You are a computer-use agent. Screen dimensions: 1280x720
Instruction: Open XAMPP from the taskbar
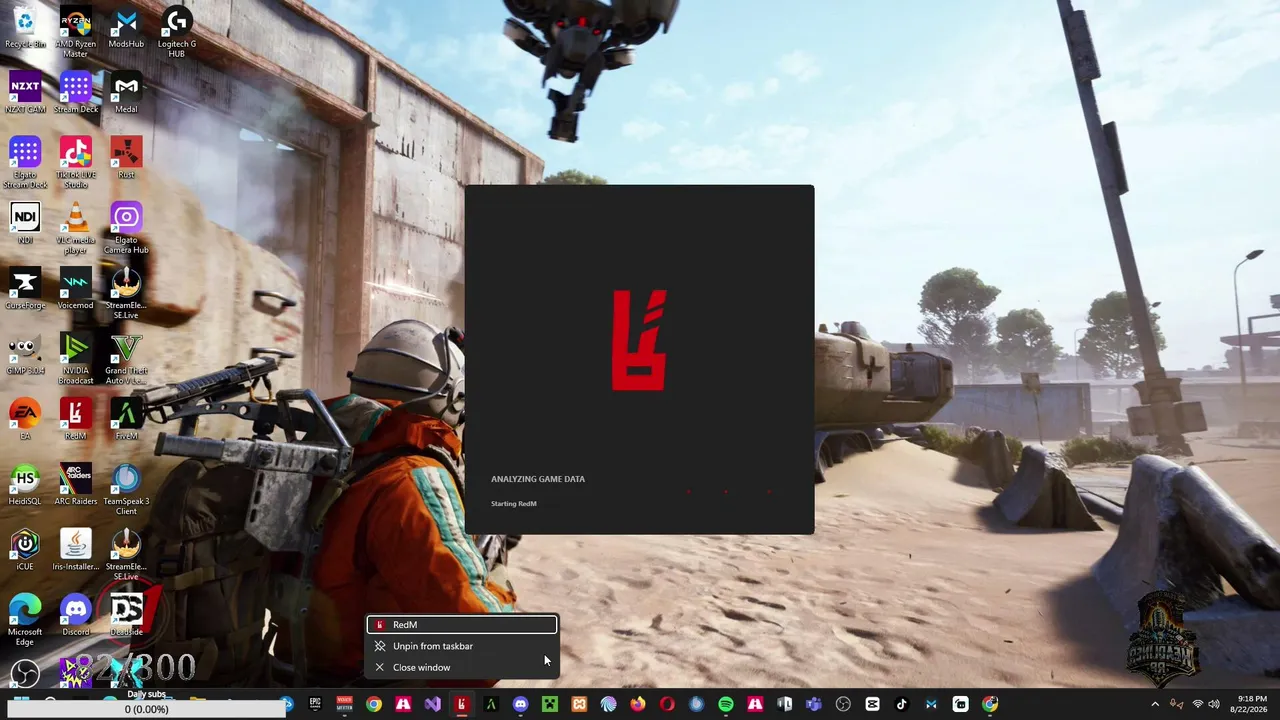click(x=579, y=704)
